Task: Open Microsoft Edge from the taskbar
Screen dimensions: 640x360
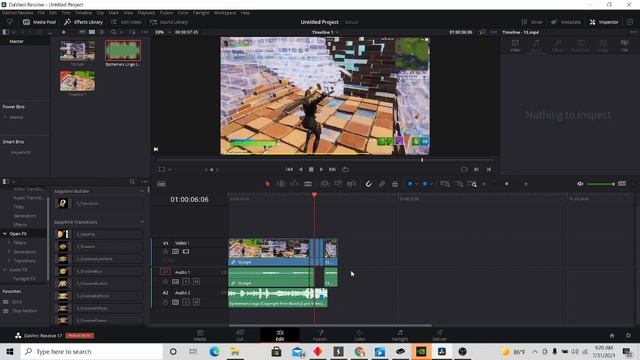Action: coord(214,351)
